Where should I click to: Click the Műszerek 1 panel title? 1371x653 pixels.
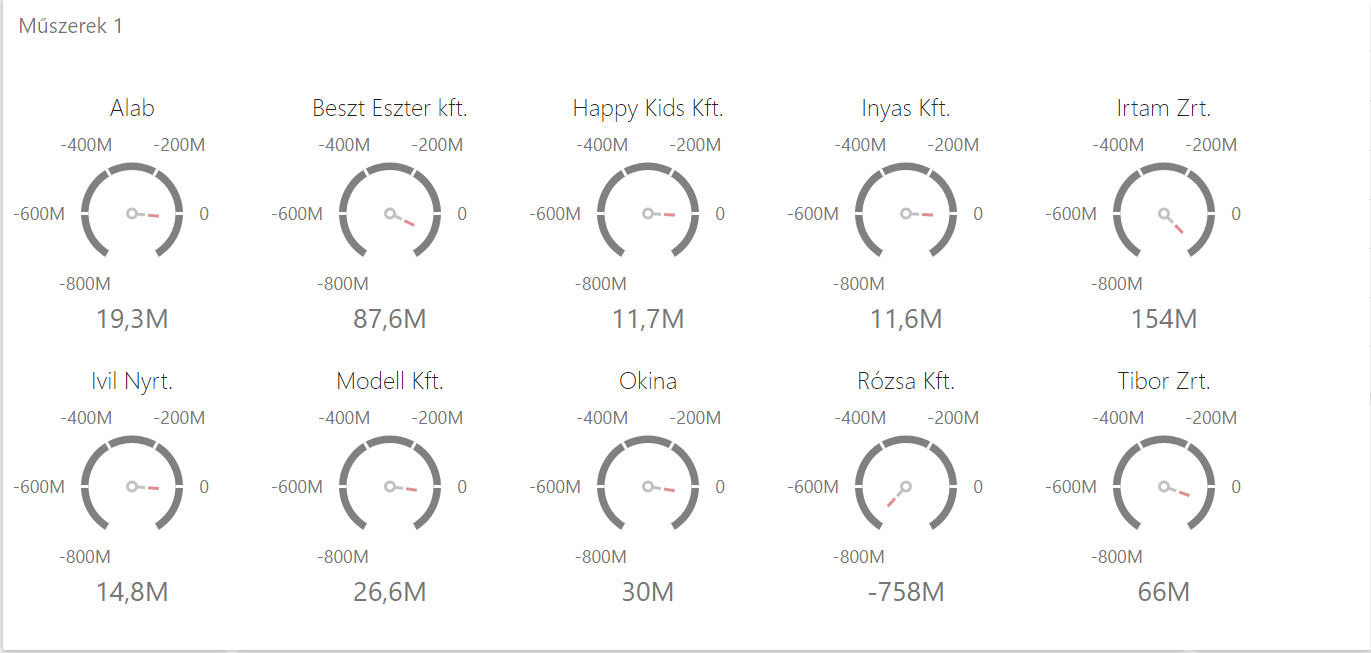[x=71, y=26]
